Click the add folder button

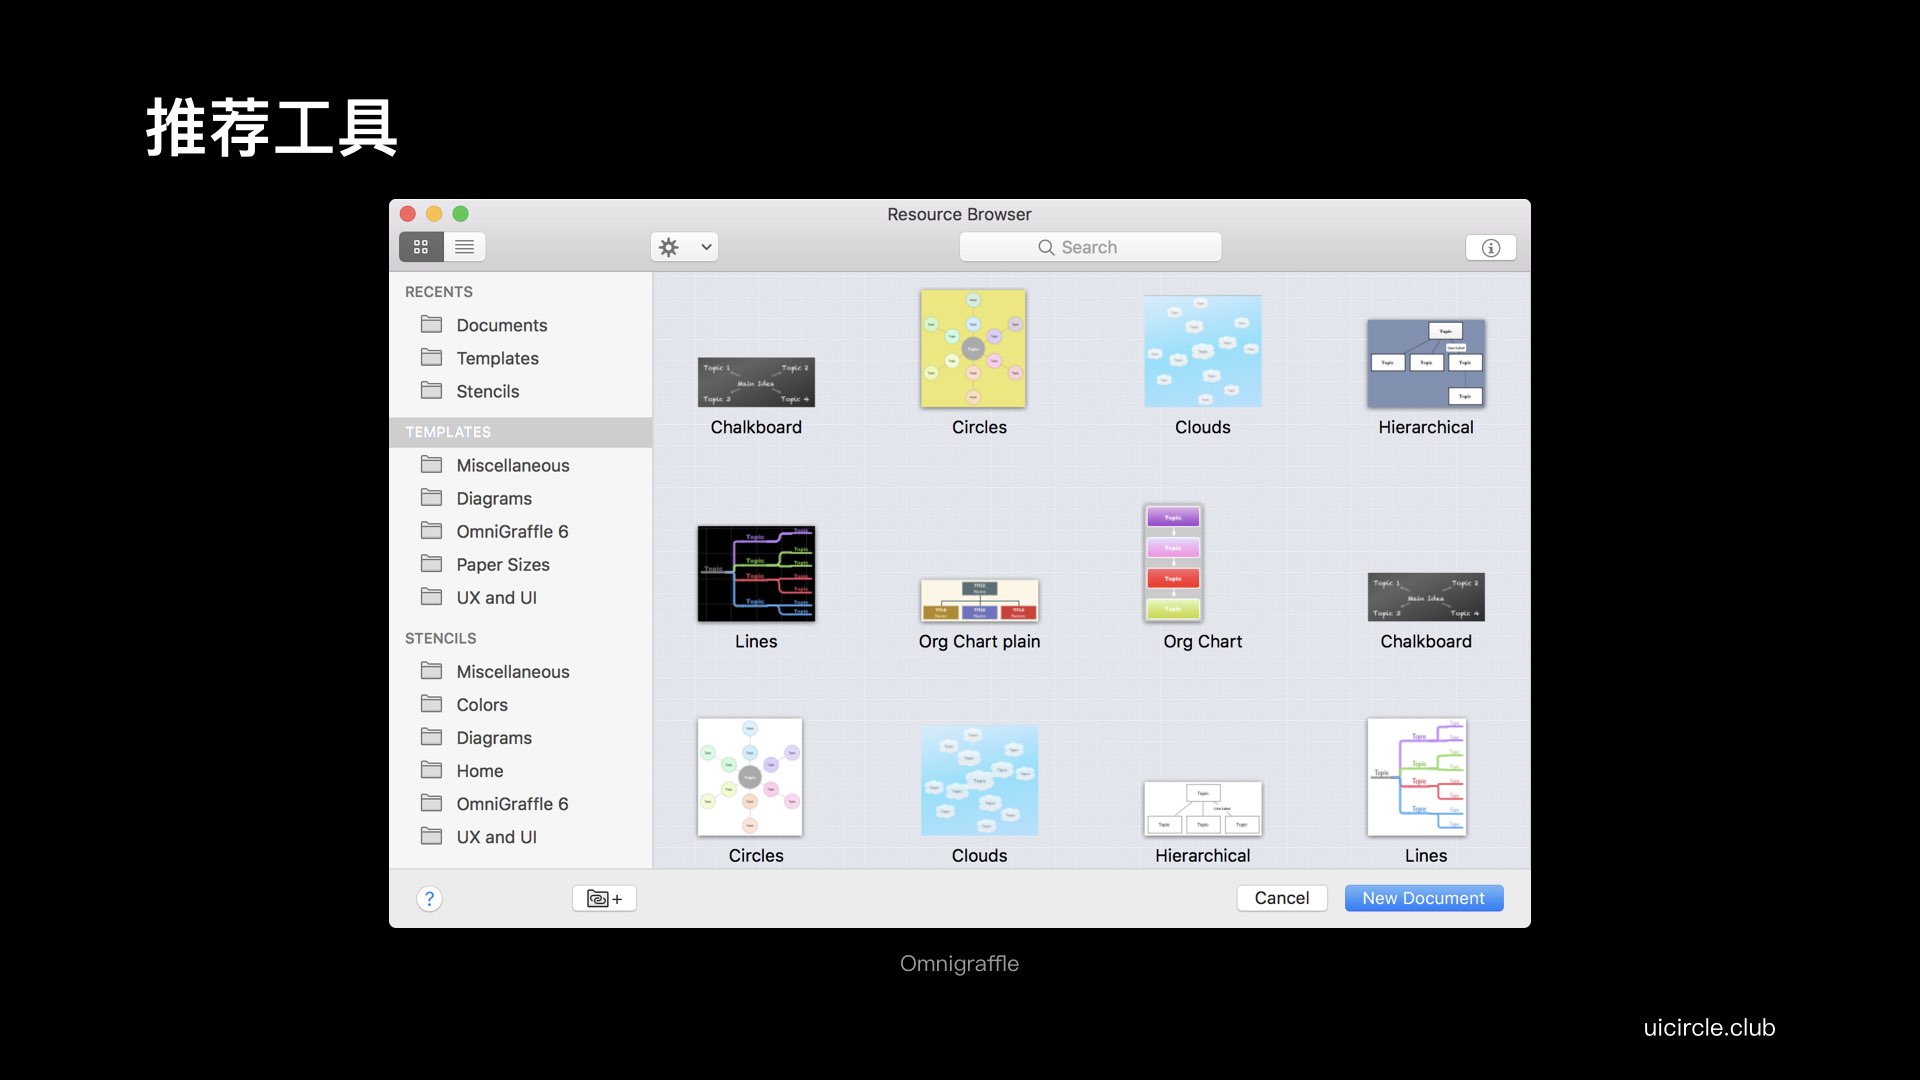click(x=604, y=898)
